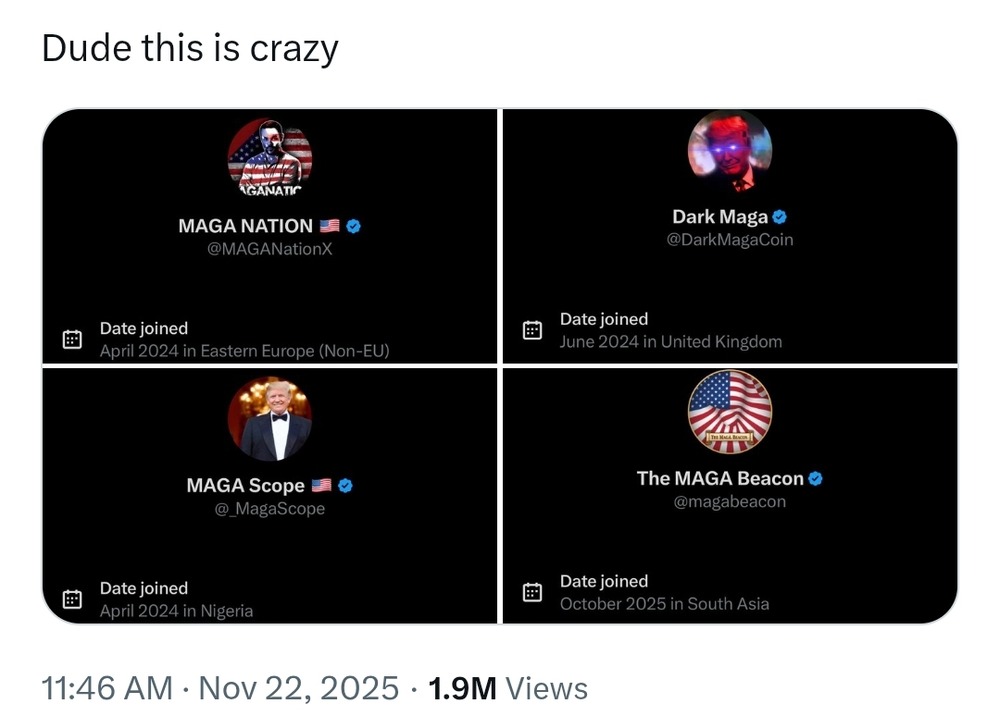Click Dark Maga verified checkmark
Image resolution: width=1000 pixels, height=716 pixels.
point(780,217)
